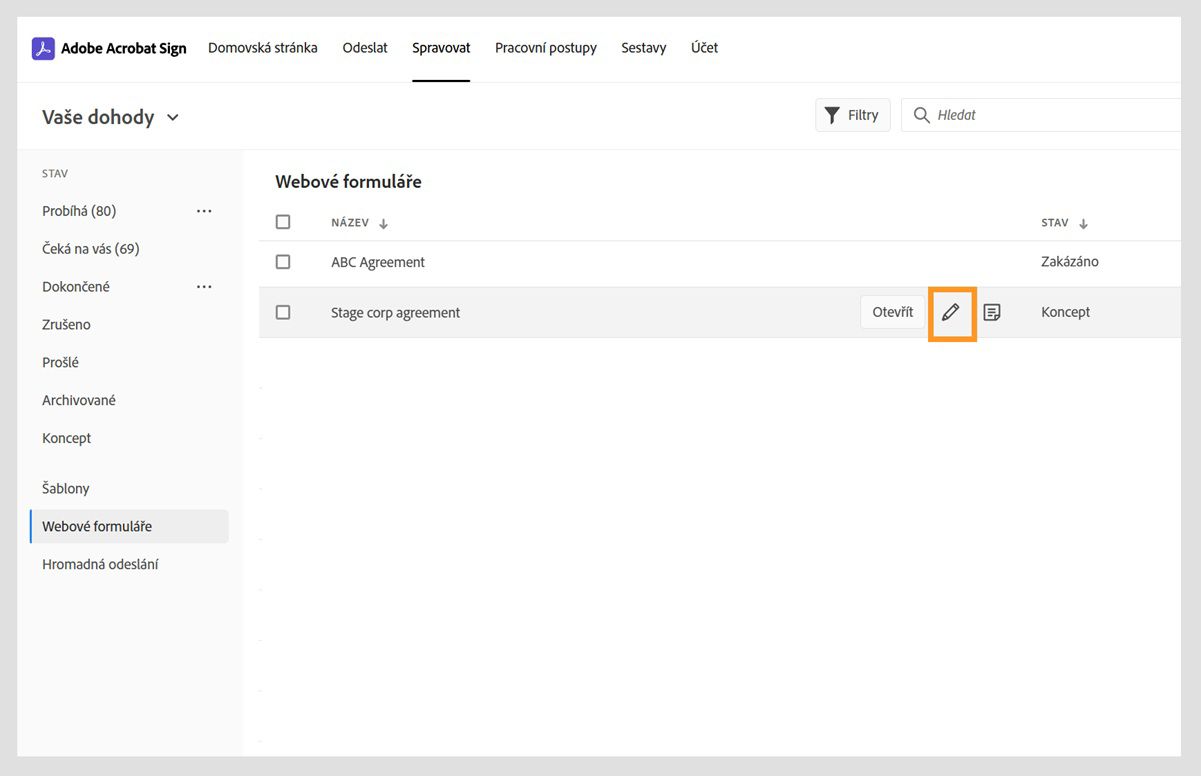1201x776 pixels.
Task: Click the Otevřít button
Action: tap(892, 312)
